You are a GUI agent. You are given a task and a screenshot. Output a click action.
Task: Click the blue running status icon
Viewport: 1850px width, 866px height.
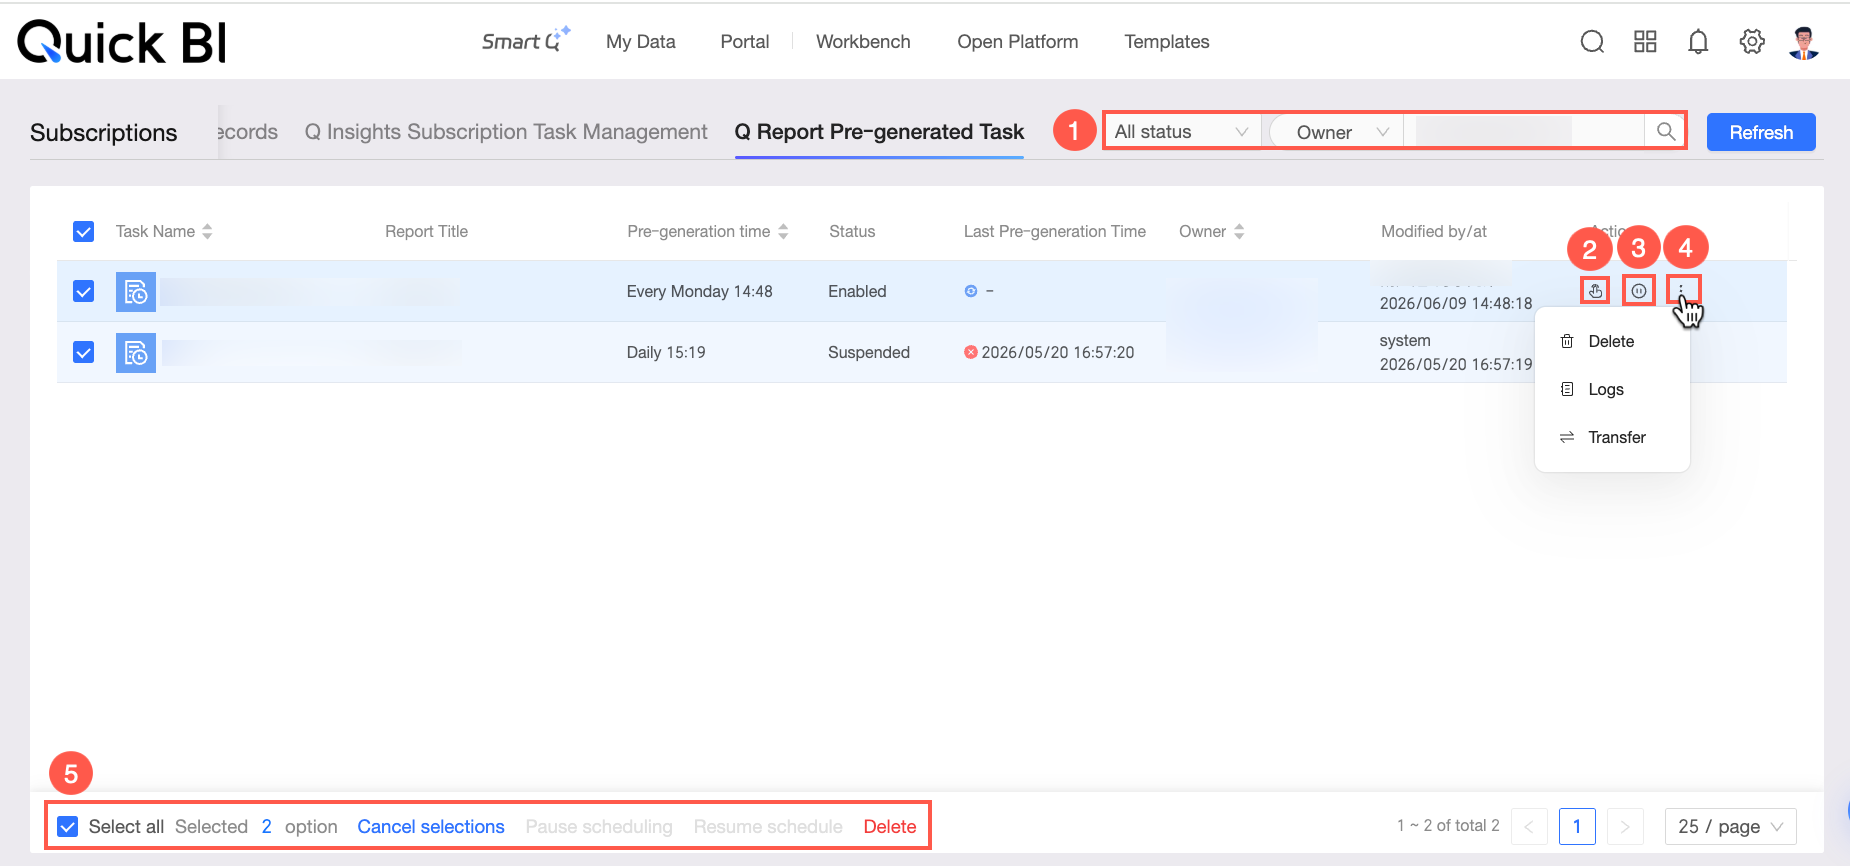tap(970, 291)
